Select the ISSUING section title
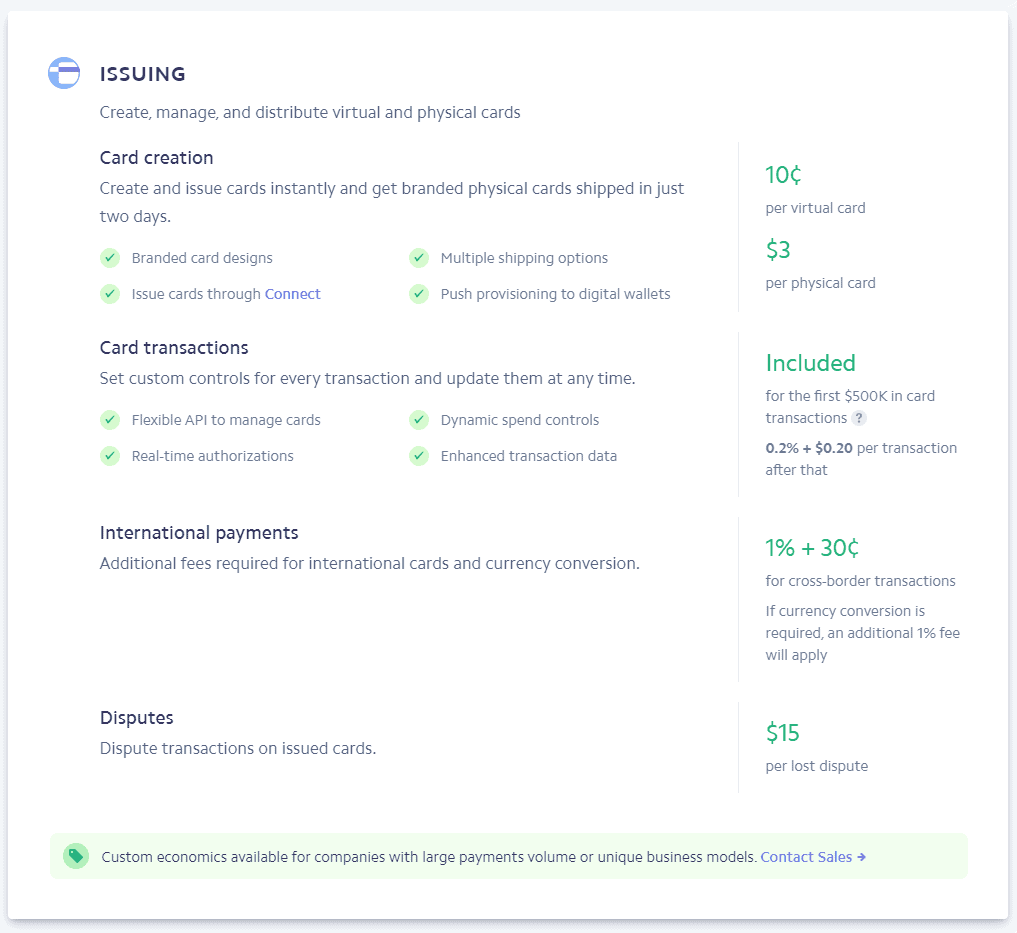 coord(142,74)
